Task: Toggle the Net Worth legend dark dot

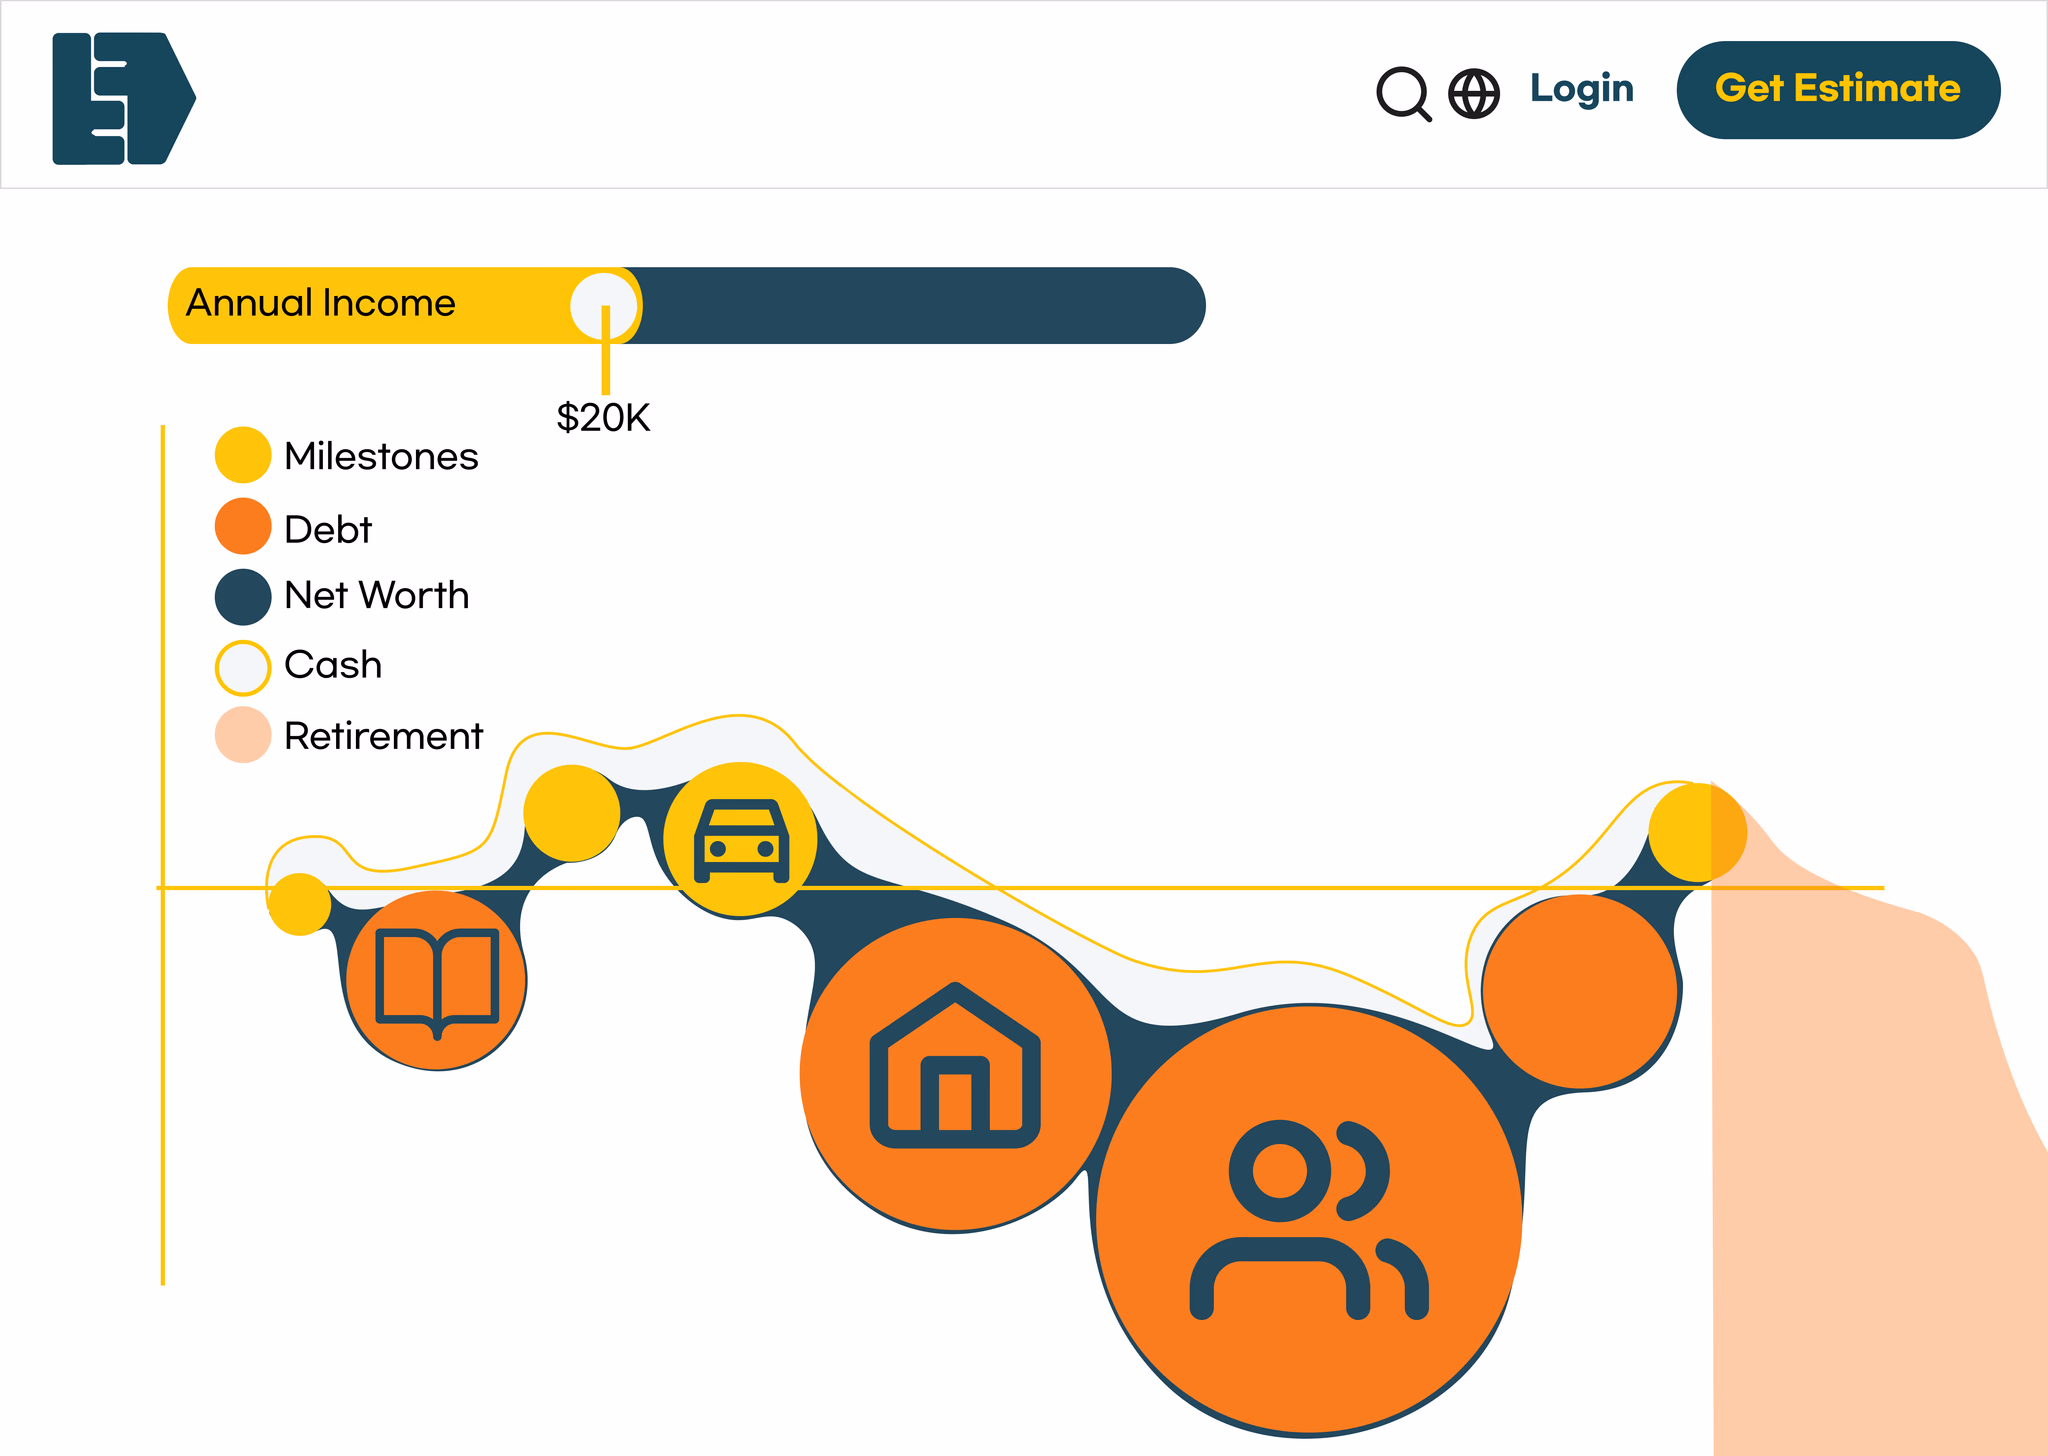Action: (243, 597)
